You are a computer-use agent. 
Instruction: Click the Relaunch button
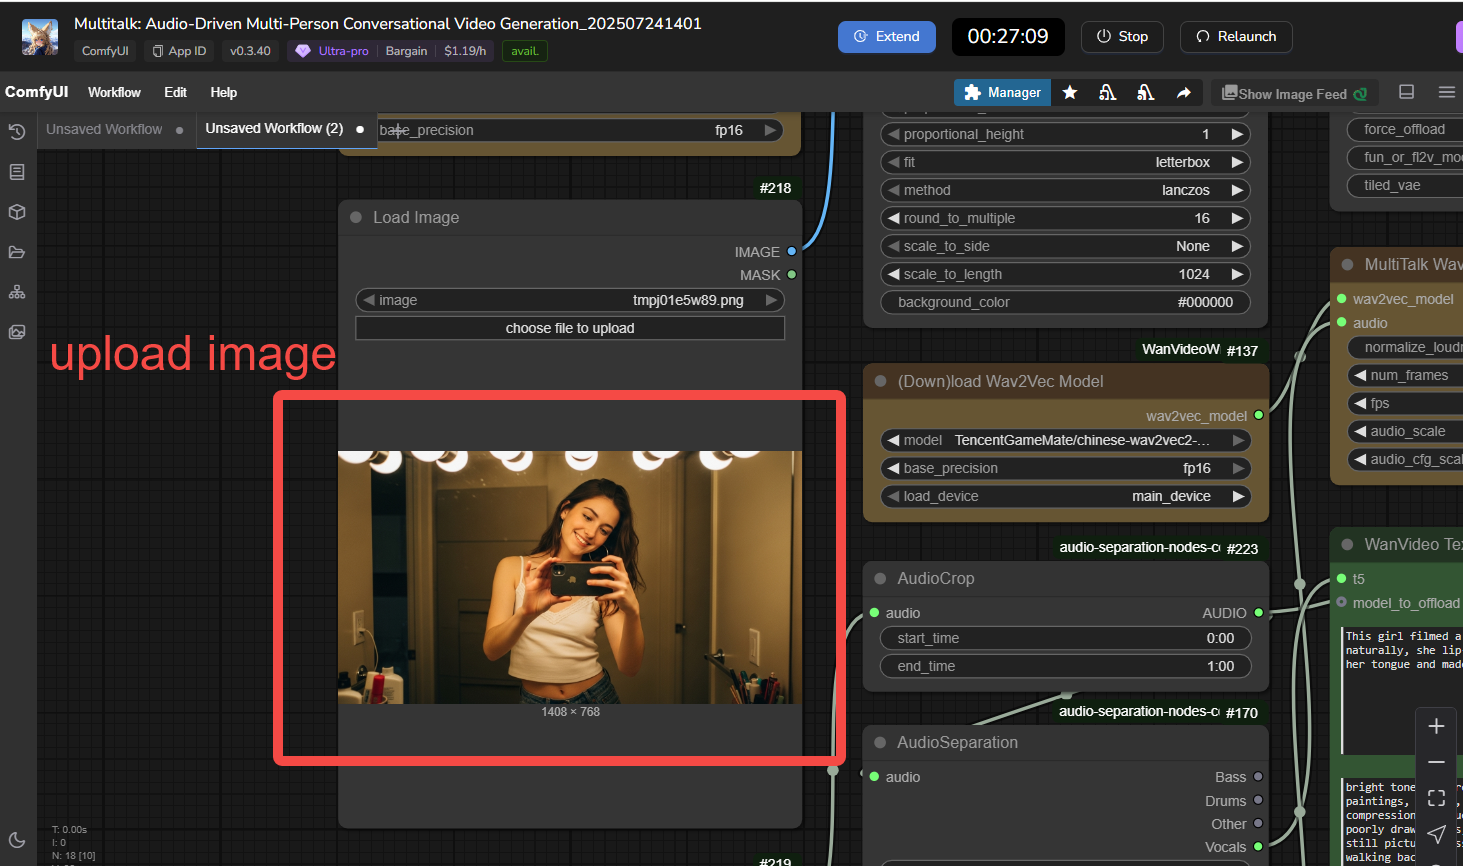[x=1236, y=36]
